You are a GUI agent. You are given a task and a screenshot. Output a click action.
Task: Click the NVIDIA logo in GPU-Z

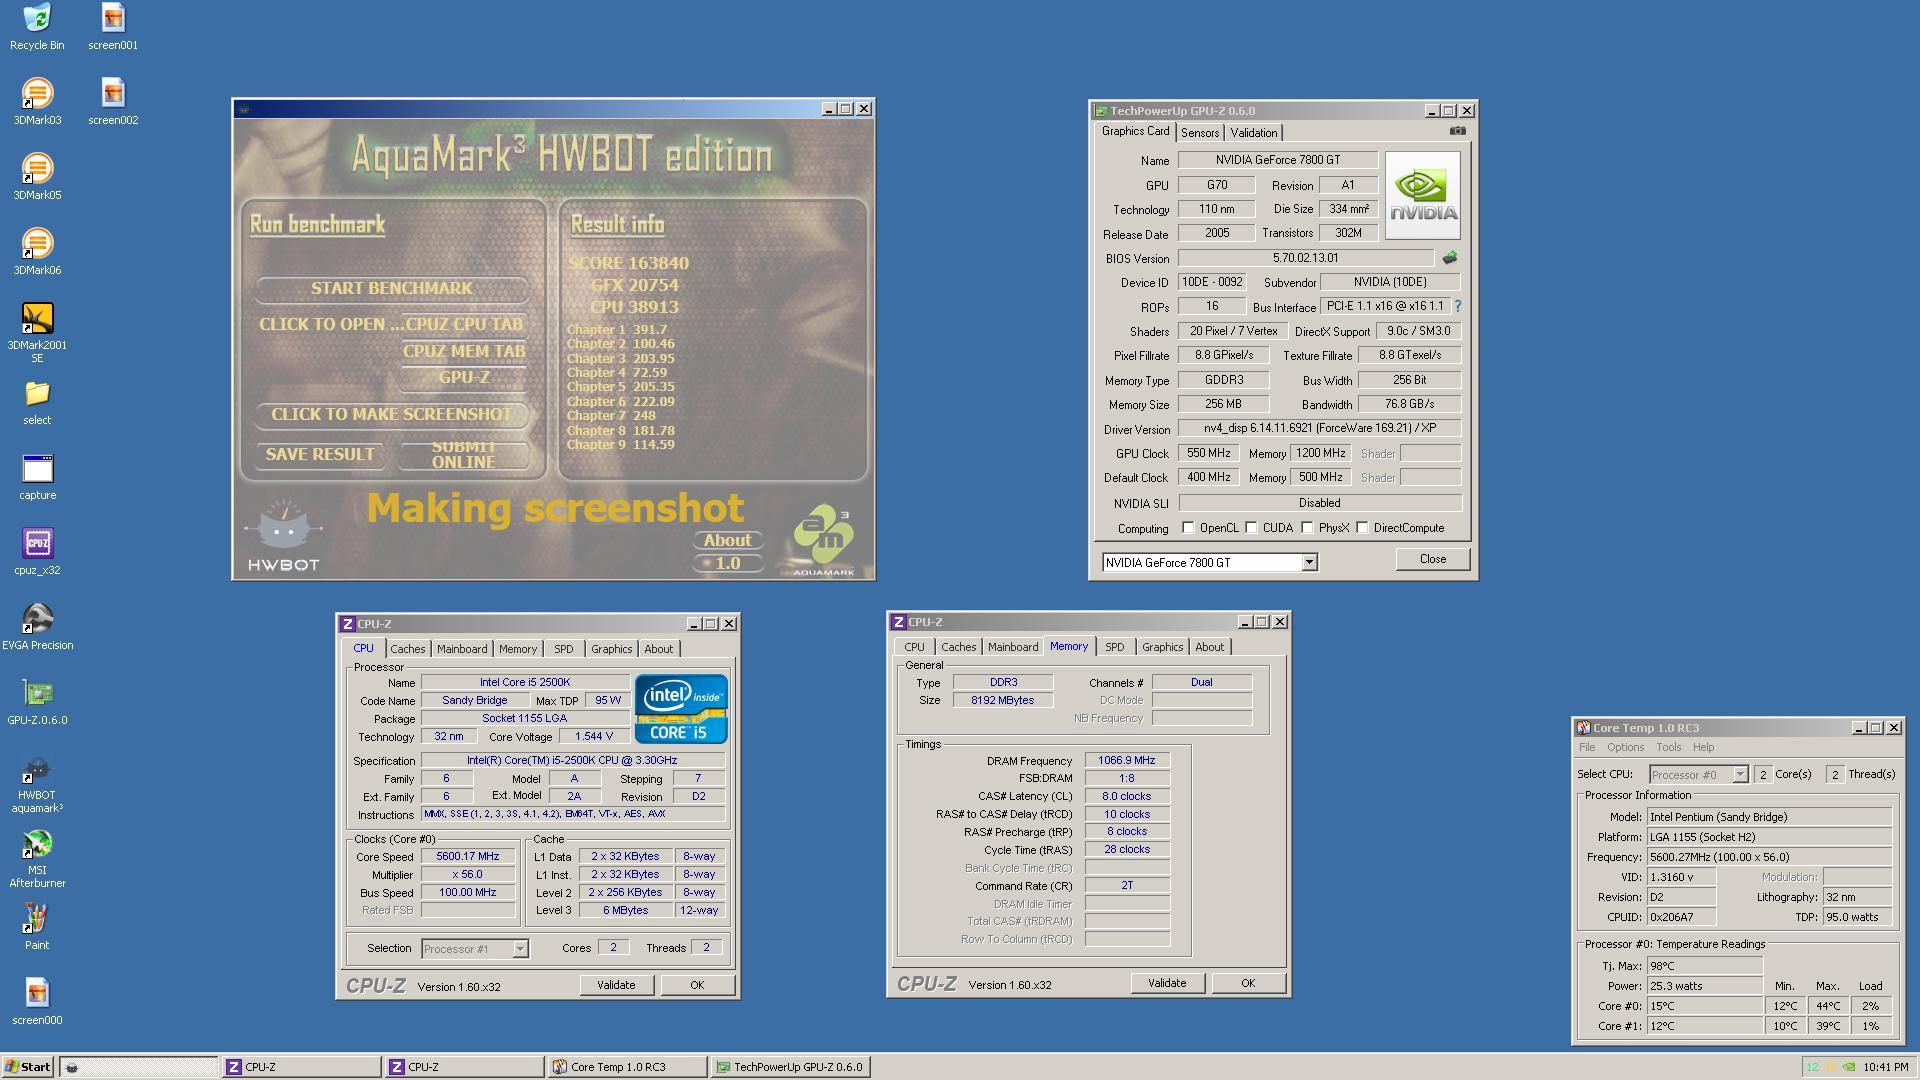1423,195
